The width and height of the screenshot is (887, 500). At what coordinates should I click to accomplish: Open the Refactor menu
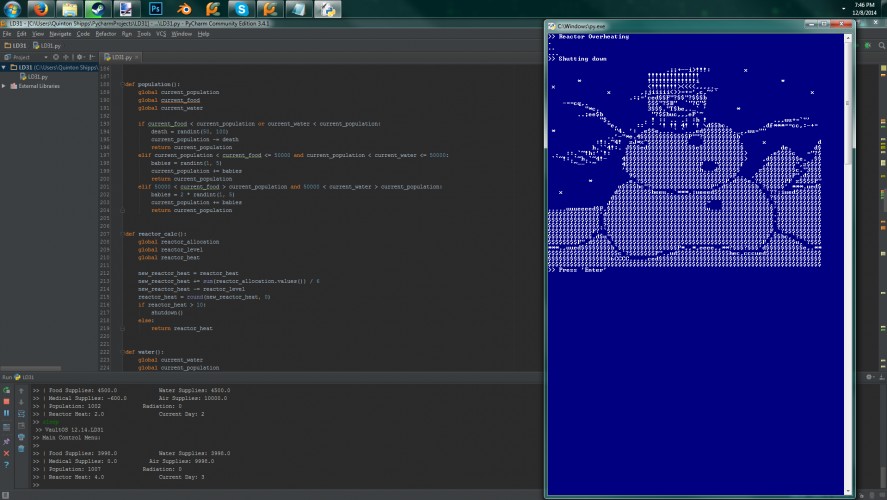pos(105,34)
